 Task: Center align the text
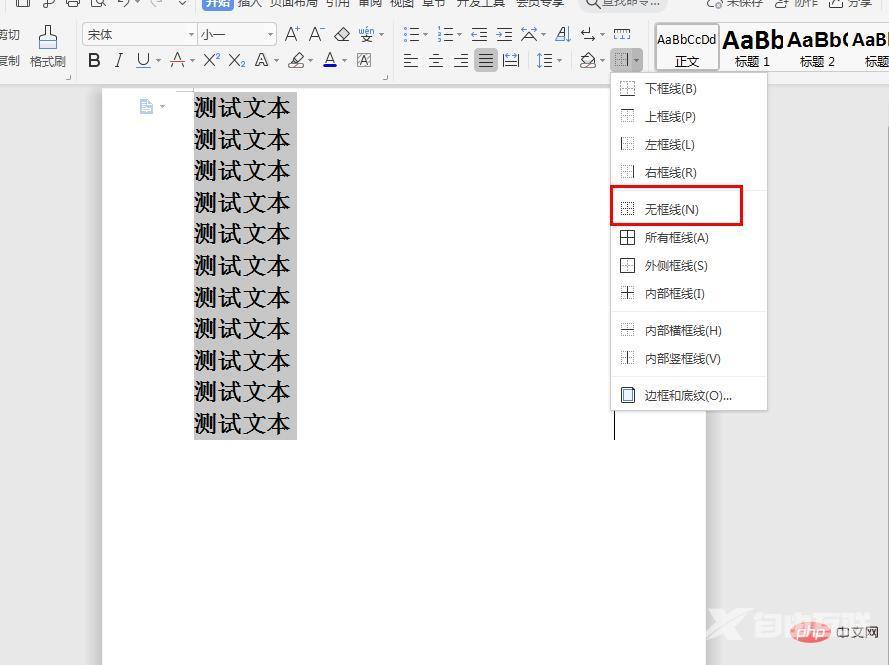click(436, 61)
